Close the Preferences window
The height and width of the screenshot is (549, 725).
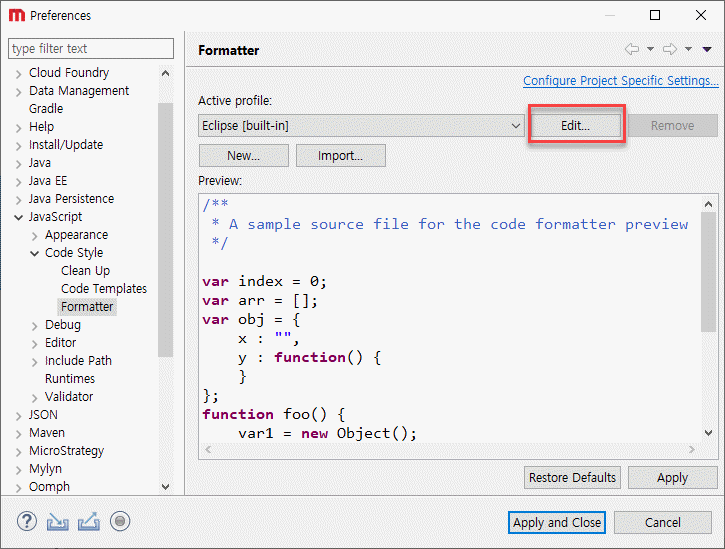[x=700, y=15]
